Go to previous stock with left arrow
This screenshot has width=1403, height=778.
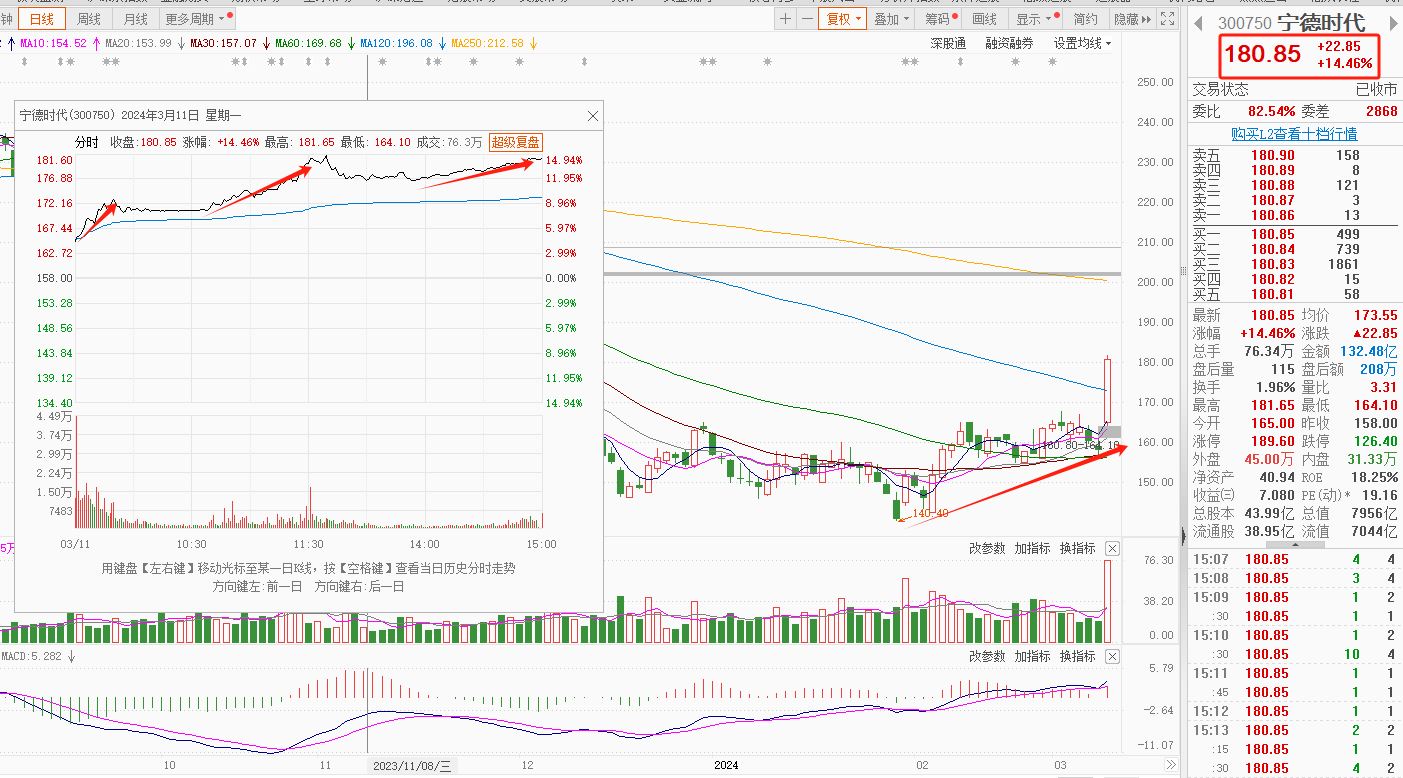(1198, 23)
